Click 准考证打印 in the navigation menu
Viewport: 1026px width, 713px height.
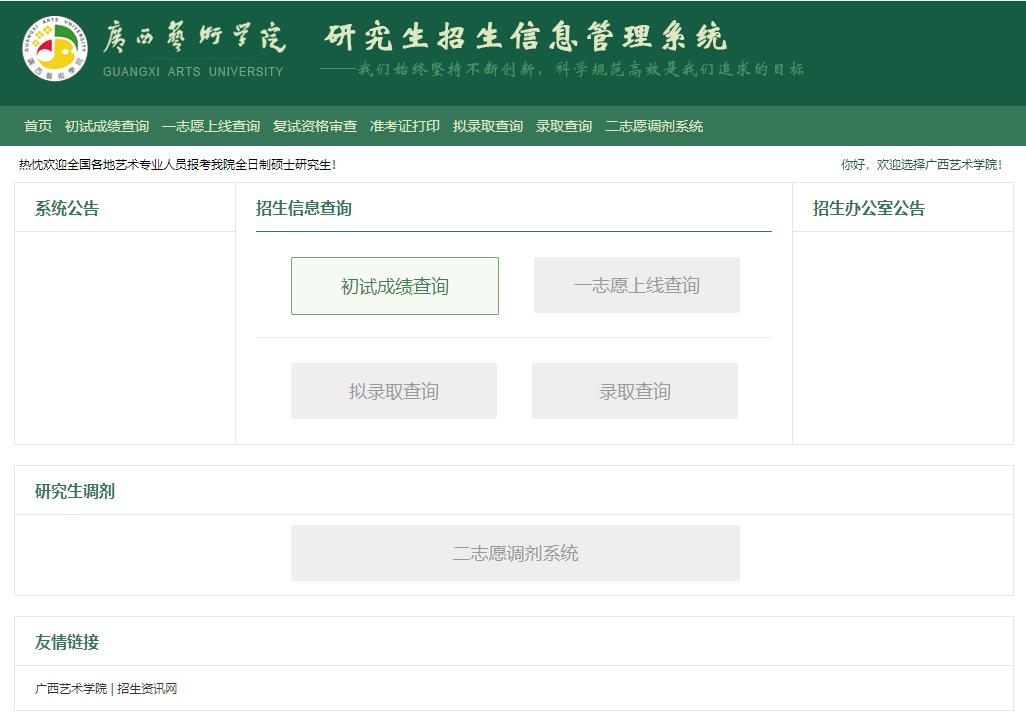[x=405, y=126]
